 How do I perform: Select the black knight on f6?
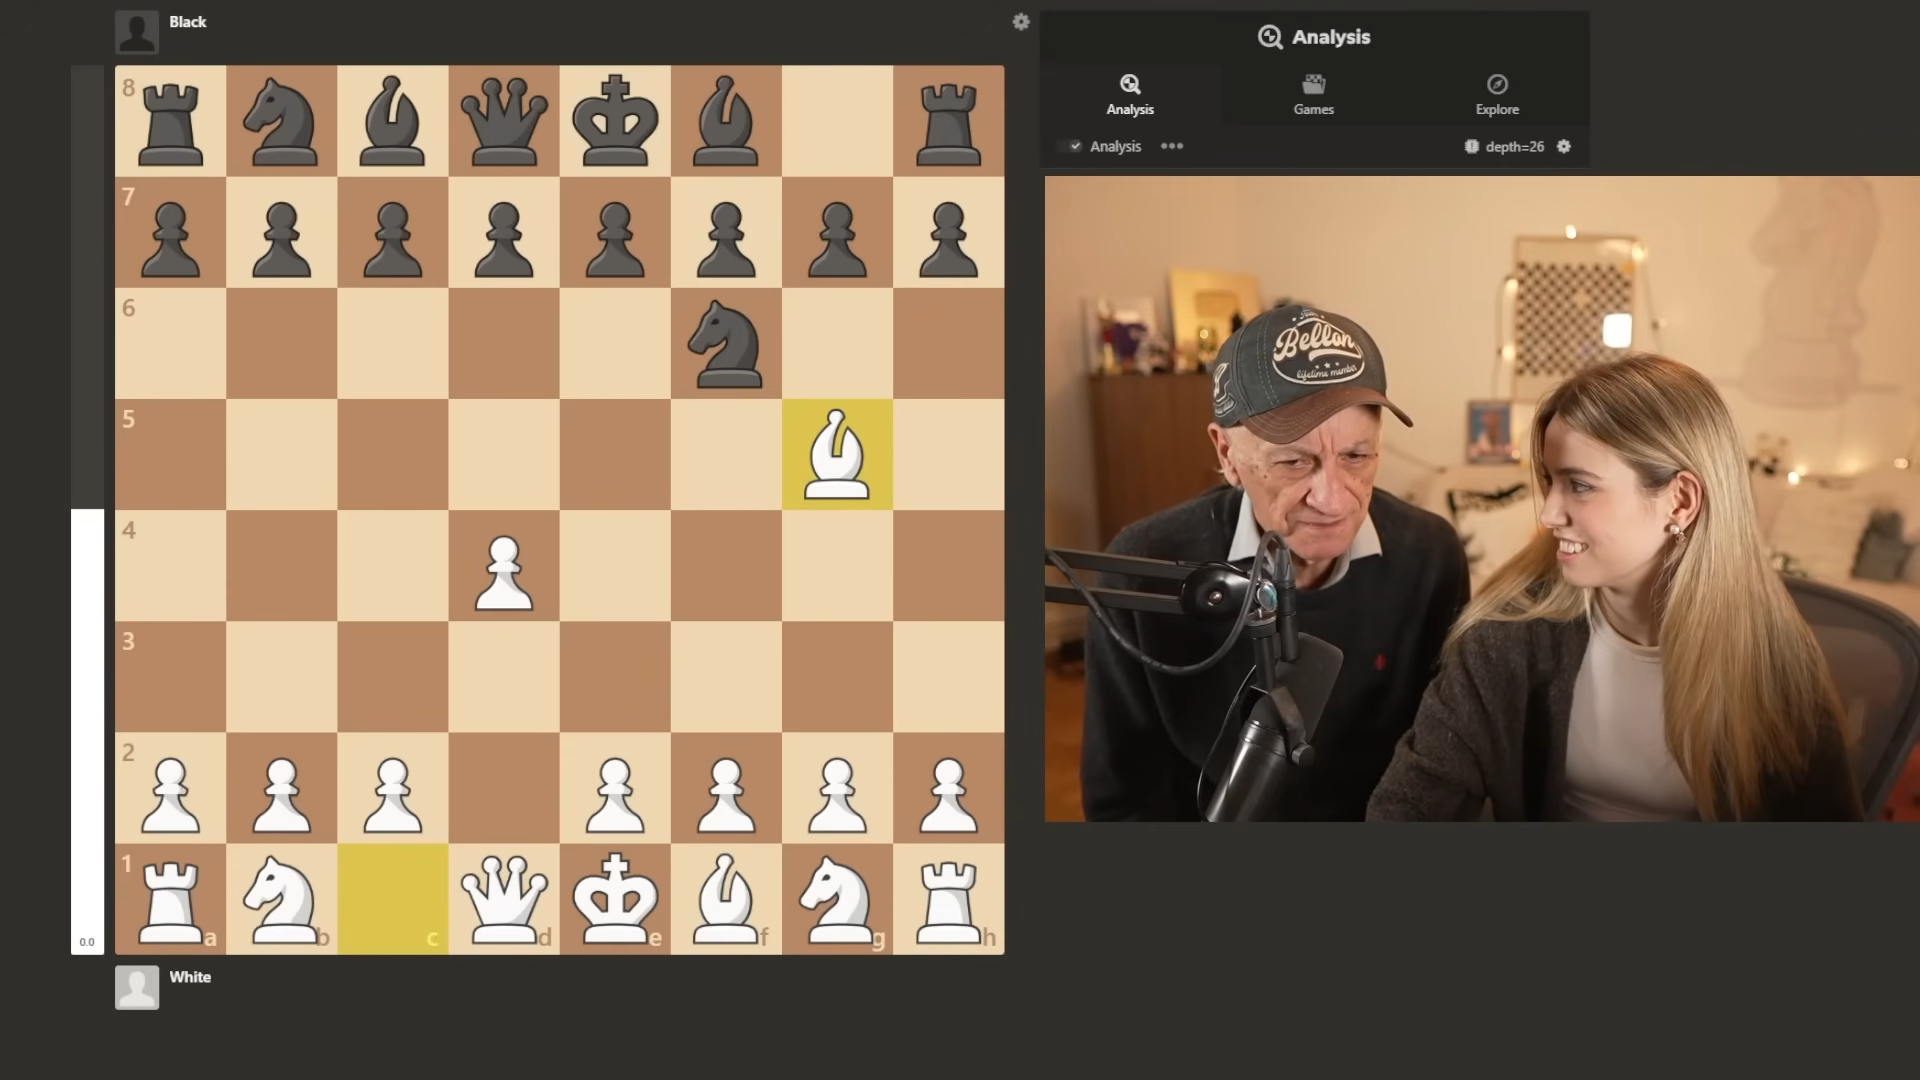[x=726, y=344]
